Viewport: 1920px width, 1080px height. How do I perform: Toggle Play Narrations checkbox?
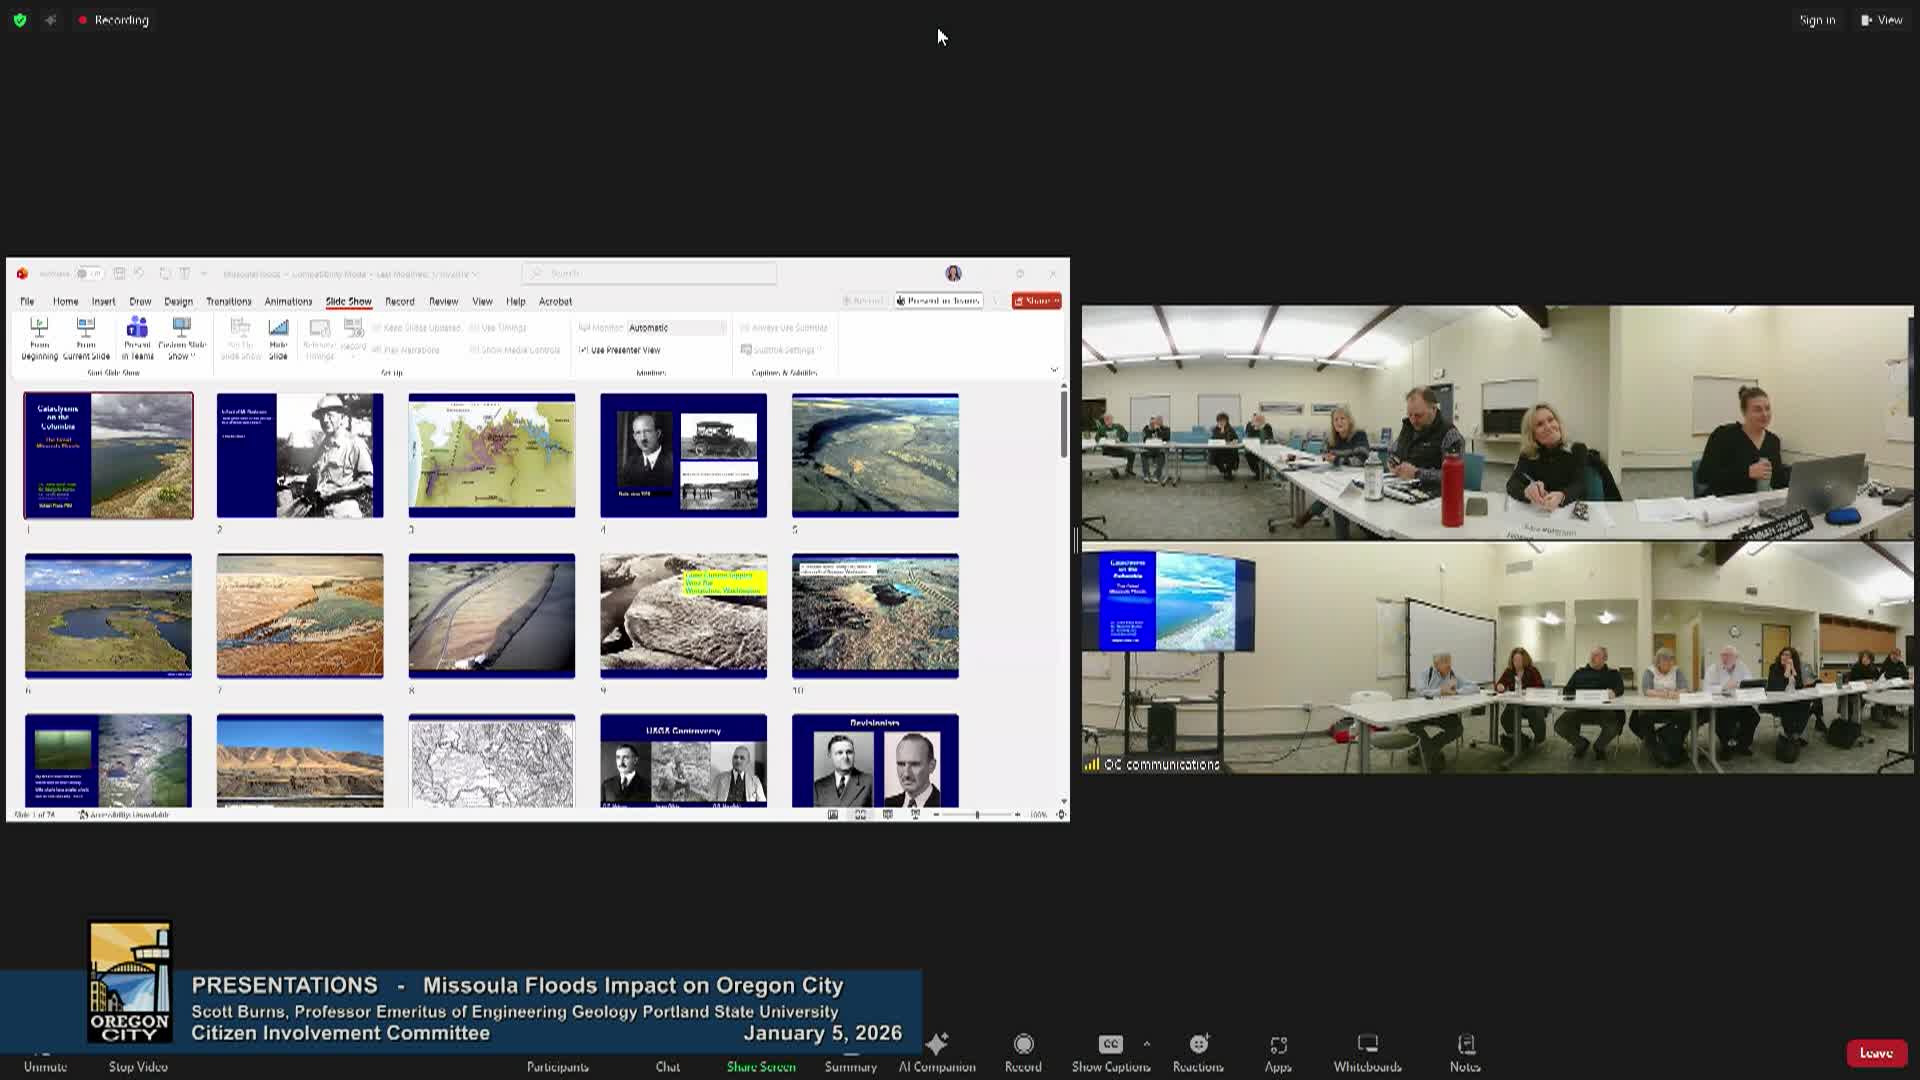tap(377, 350)
